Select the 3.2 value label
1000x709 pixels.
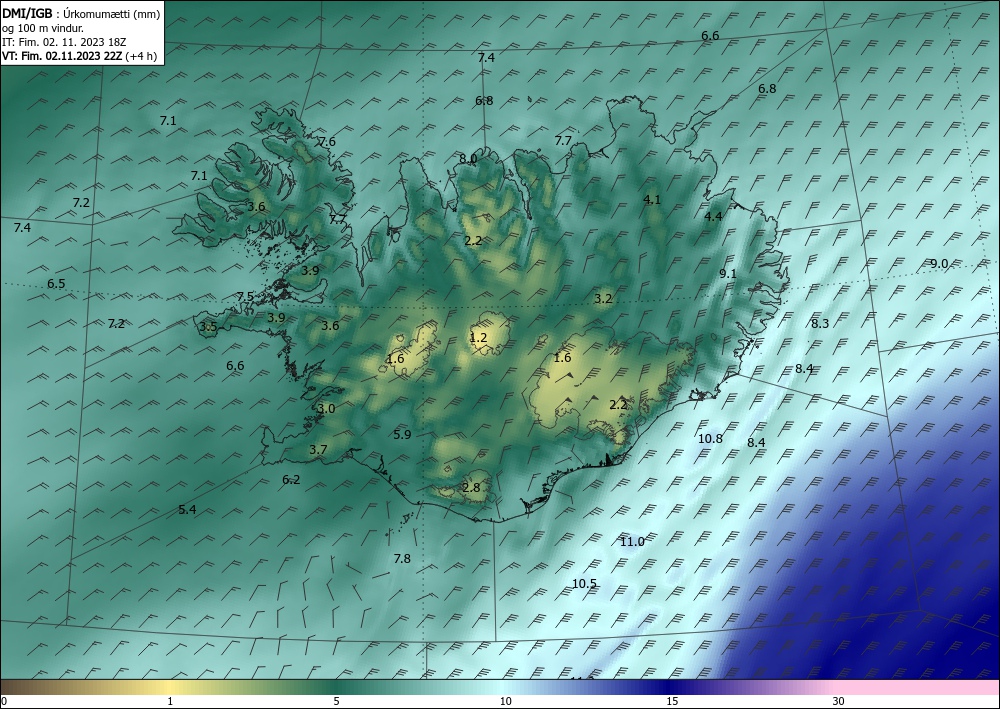tap(603, 298)
